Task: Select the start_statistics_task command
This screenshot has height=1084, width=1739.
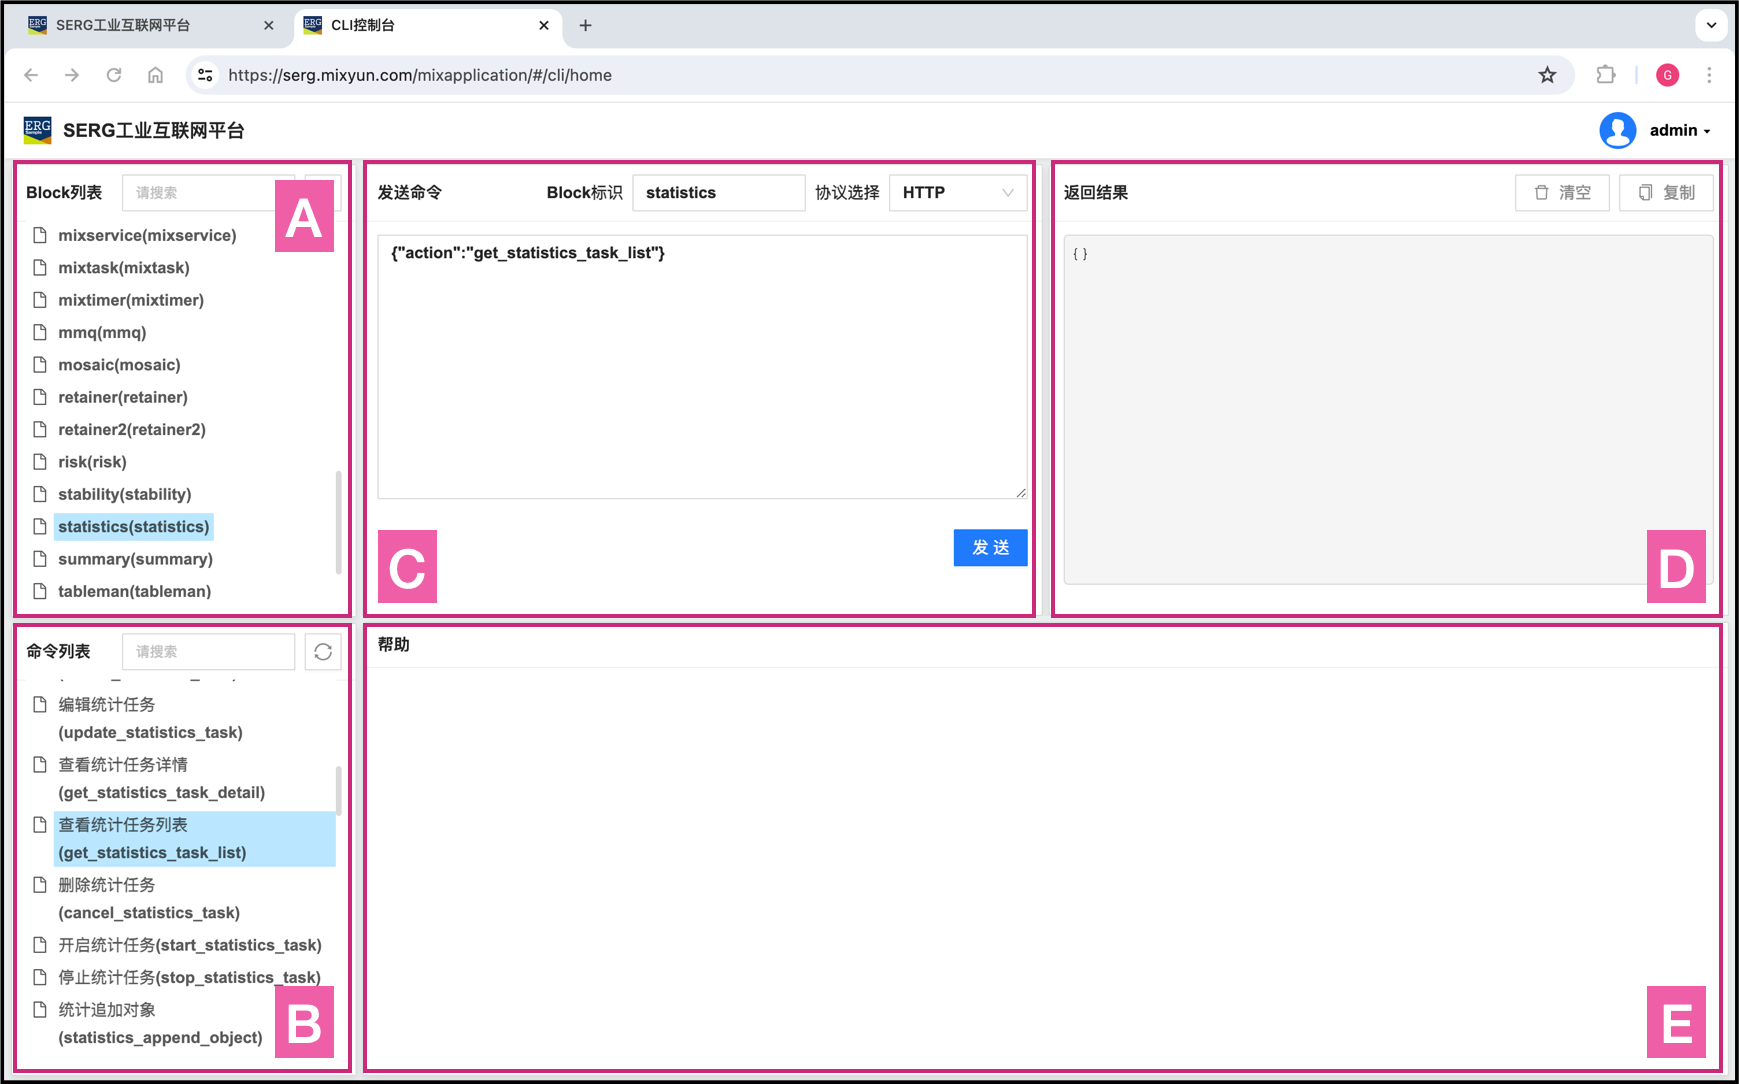Action: [189, 945]
